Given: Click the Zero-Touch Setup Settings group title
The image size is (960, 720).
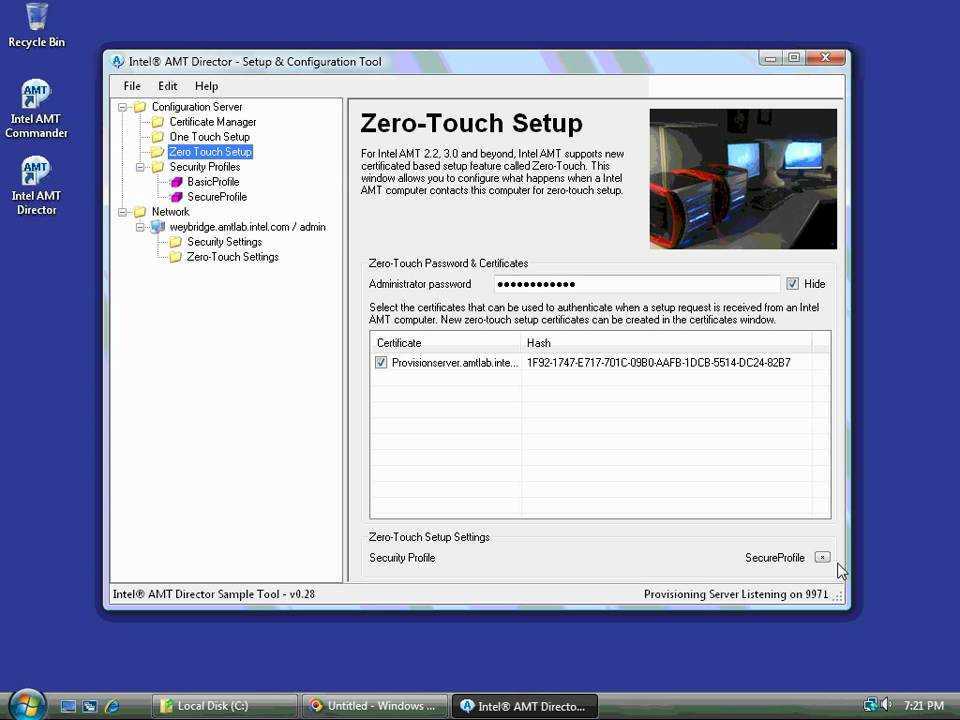Looking at the screenshot, I should pos(429,537).
